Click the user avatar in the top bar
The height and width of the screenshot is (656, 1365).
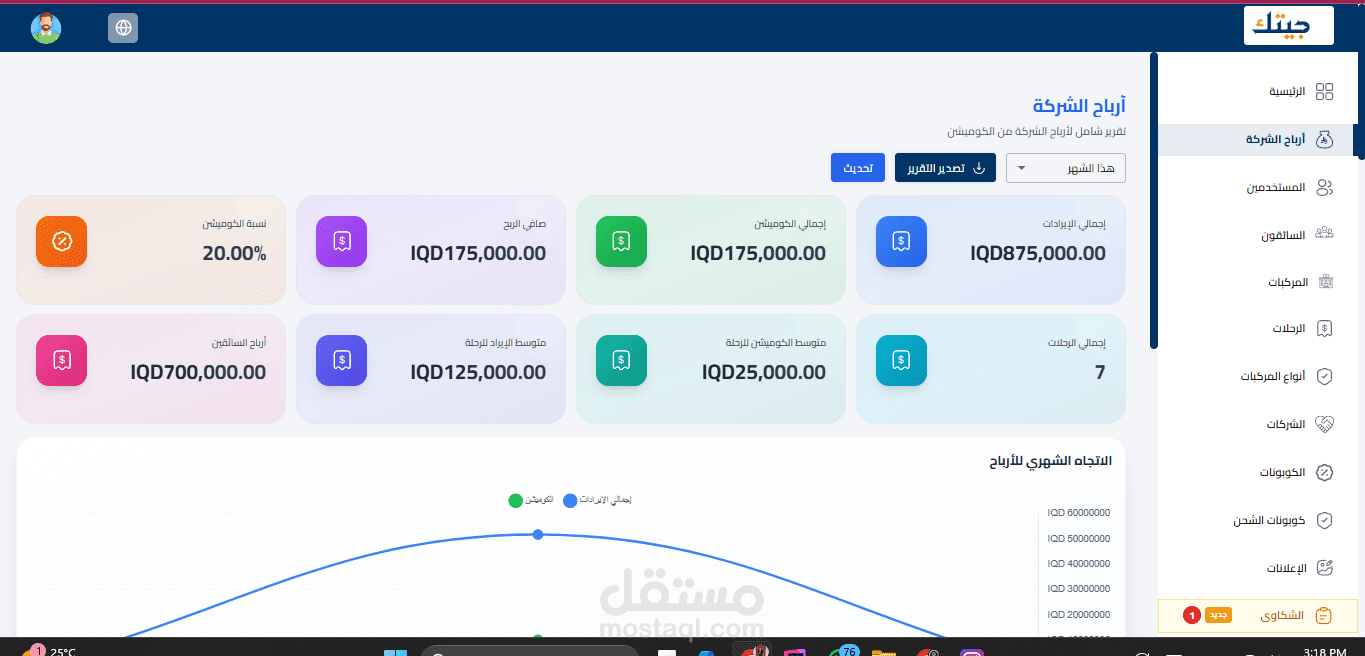pyautogui.click(x=45, y=27)
